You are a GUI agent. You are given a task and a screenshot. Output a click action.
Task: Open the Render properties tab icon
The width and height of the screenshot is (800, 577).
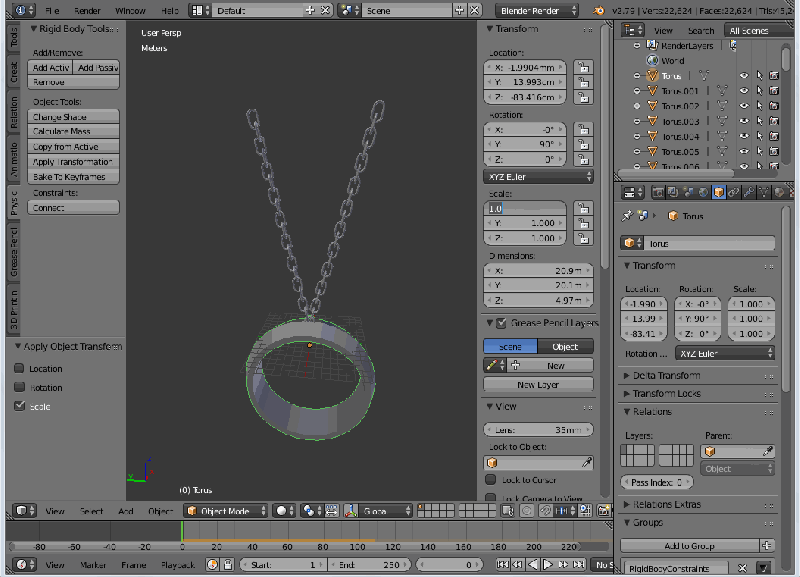(657, 192)
